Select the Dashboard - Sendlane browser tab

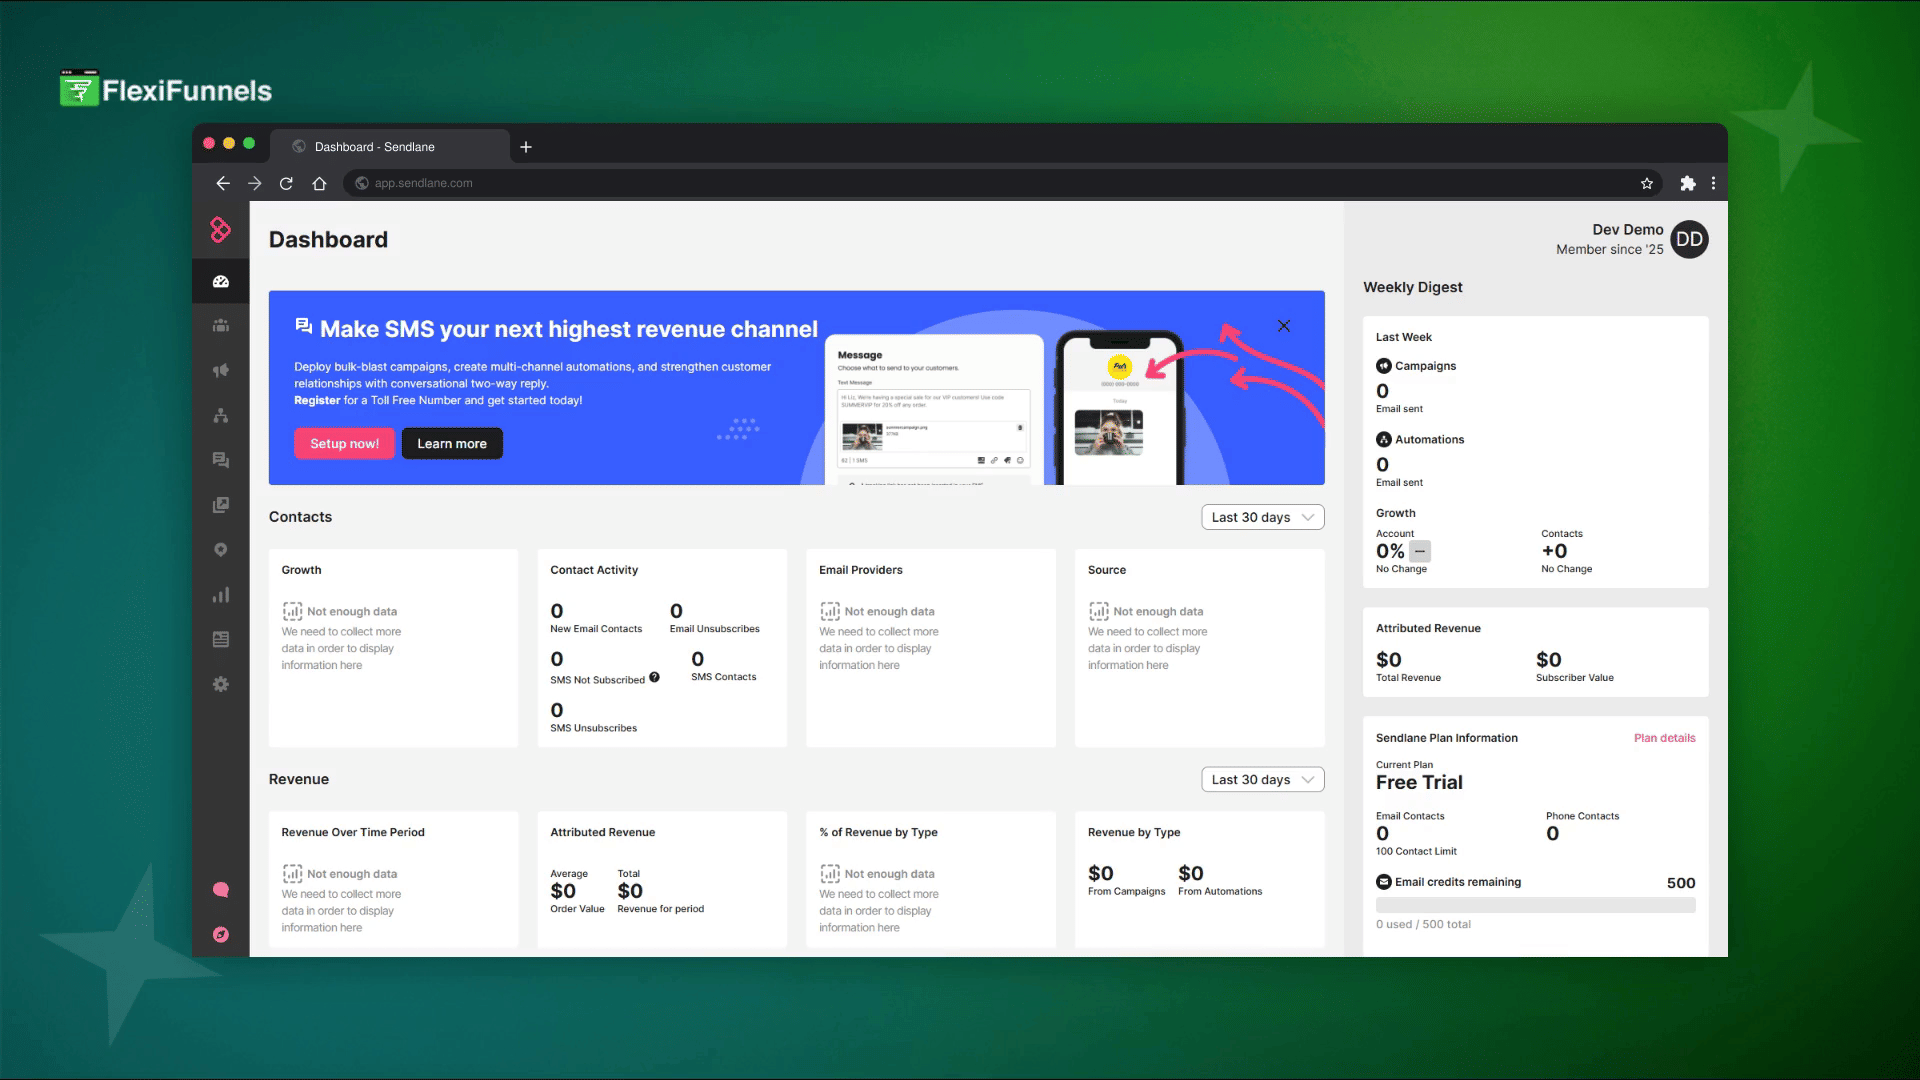tap(375, 147)
